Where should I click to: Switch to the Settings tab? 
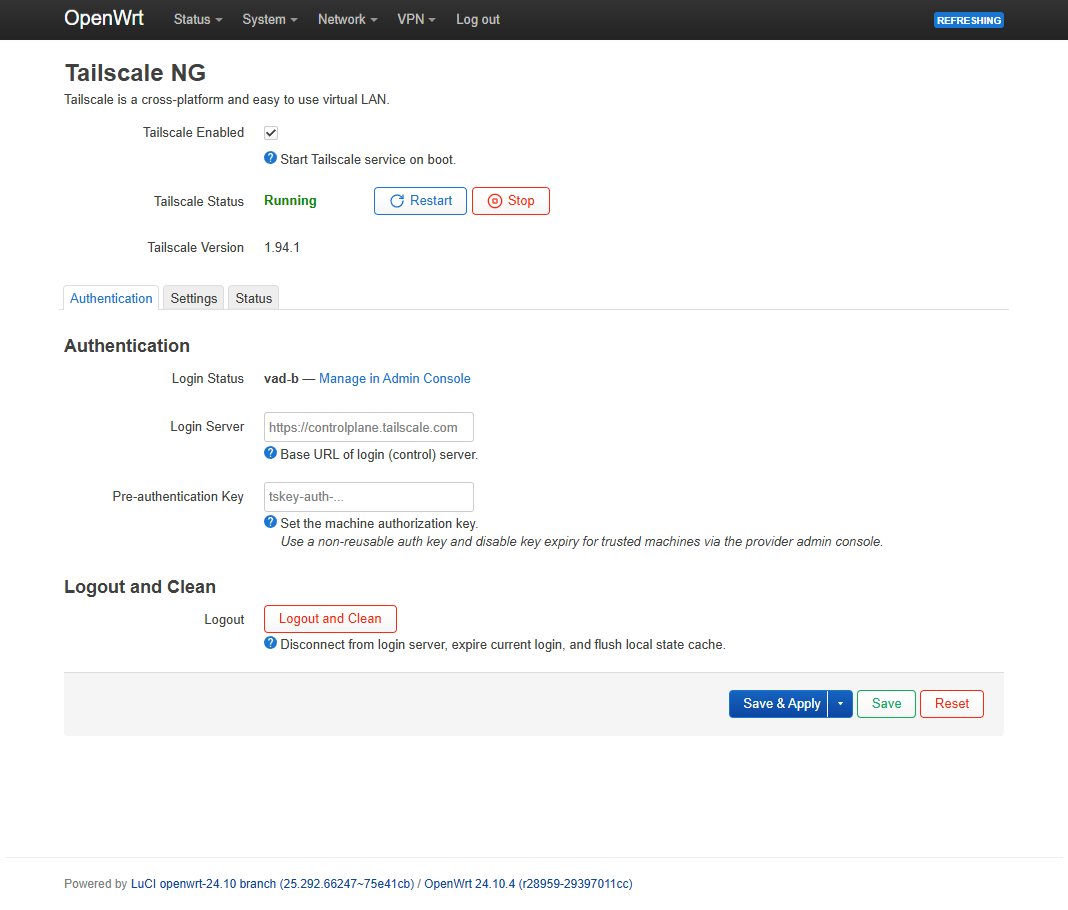193,298
